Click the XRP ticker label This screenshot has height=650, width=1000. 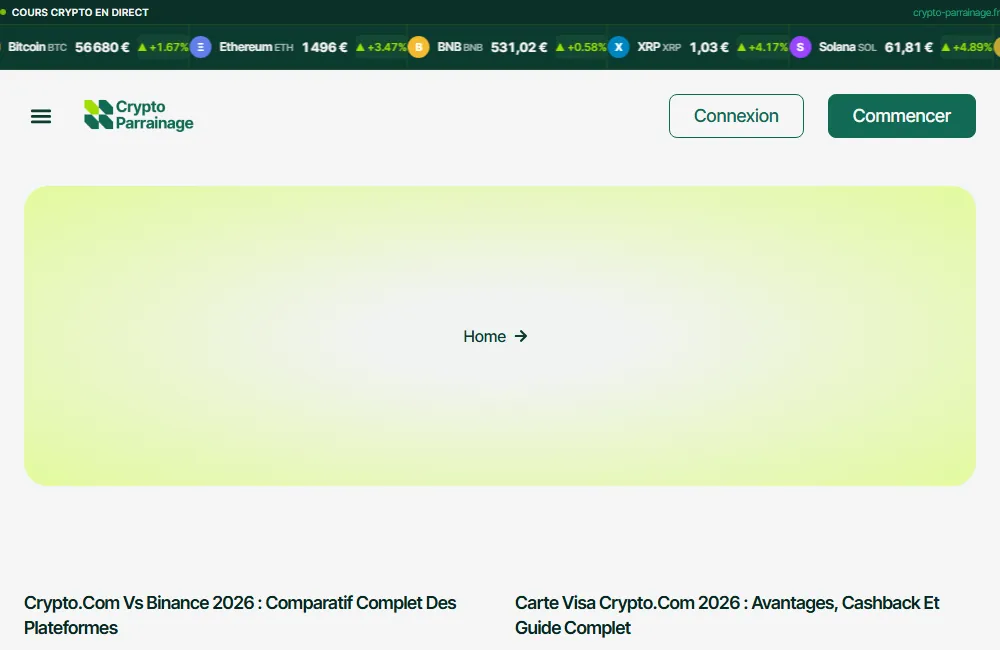(659, 47)
